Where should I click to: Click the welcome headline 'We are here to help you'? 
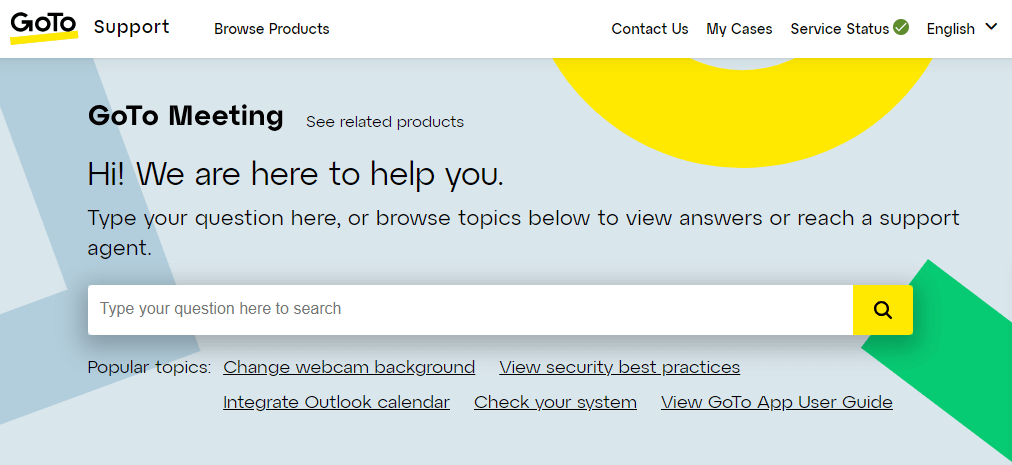point(319,175)
